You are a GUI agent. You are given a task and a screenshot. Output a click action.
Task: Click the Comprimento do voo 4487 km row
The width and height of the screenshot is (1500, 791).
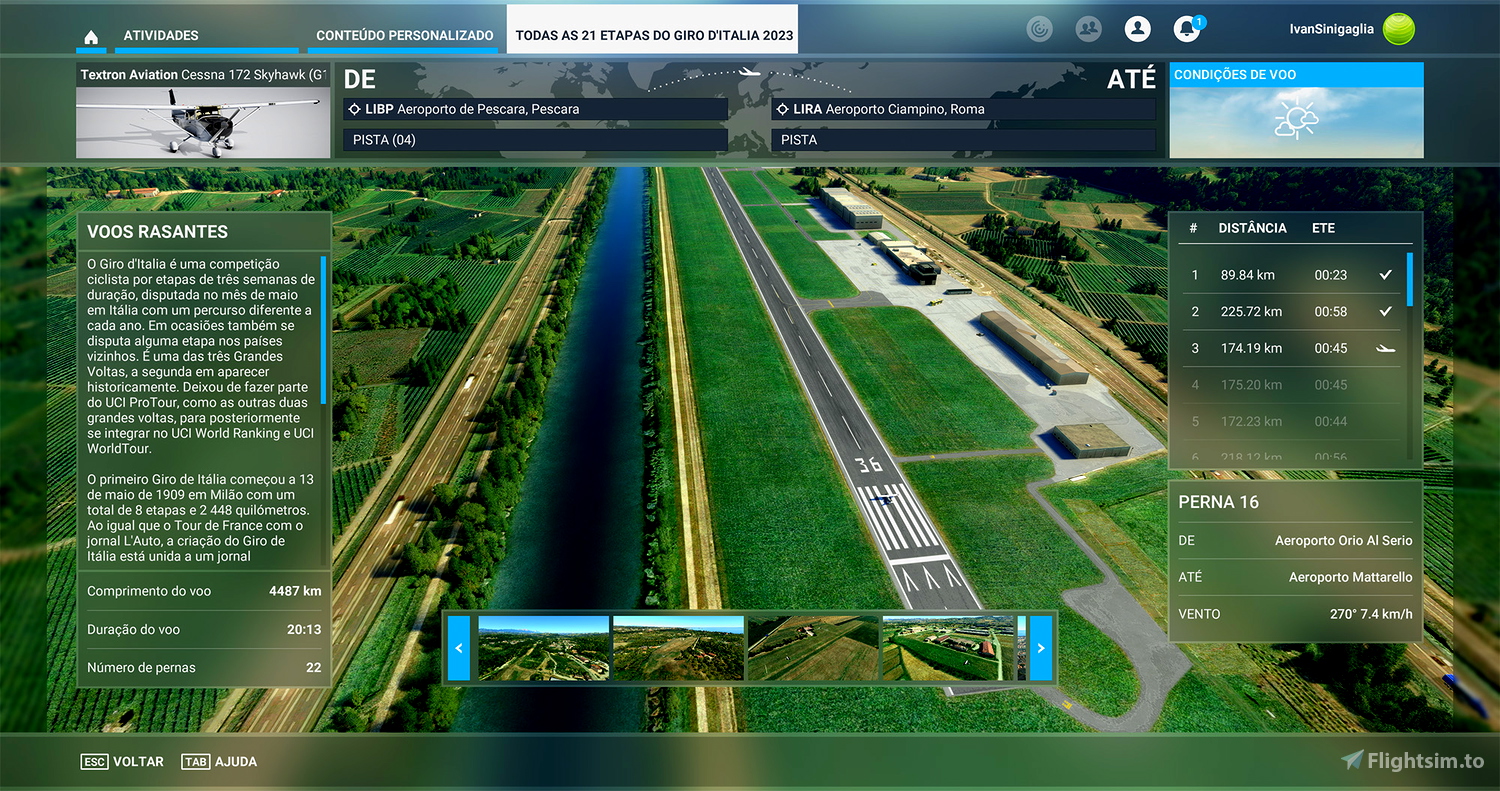tap(204, 591)
